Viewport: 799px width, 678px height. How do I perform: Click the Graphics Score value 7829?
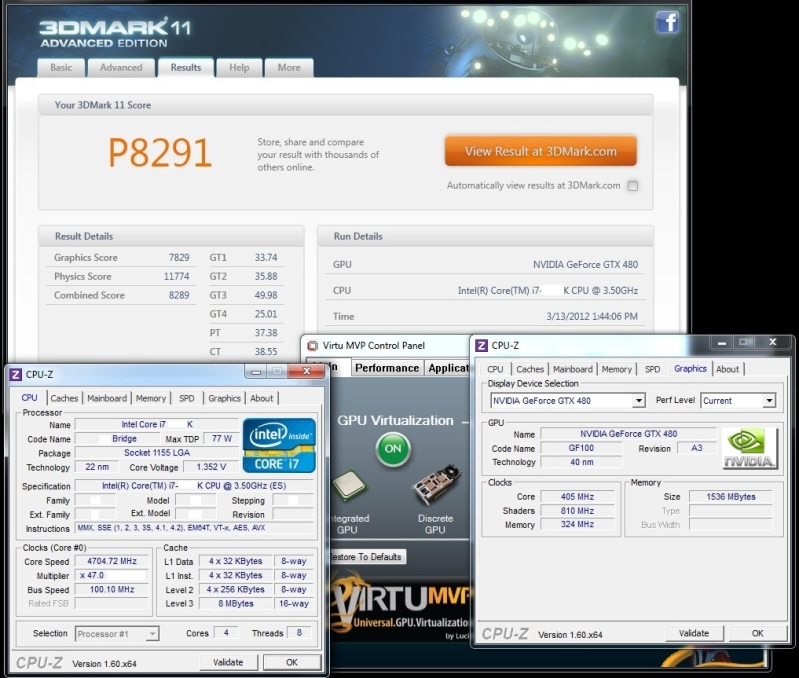(x=179, y=258)
